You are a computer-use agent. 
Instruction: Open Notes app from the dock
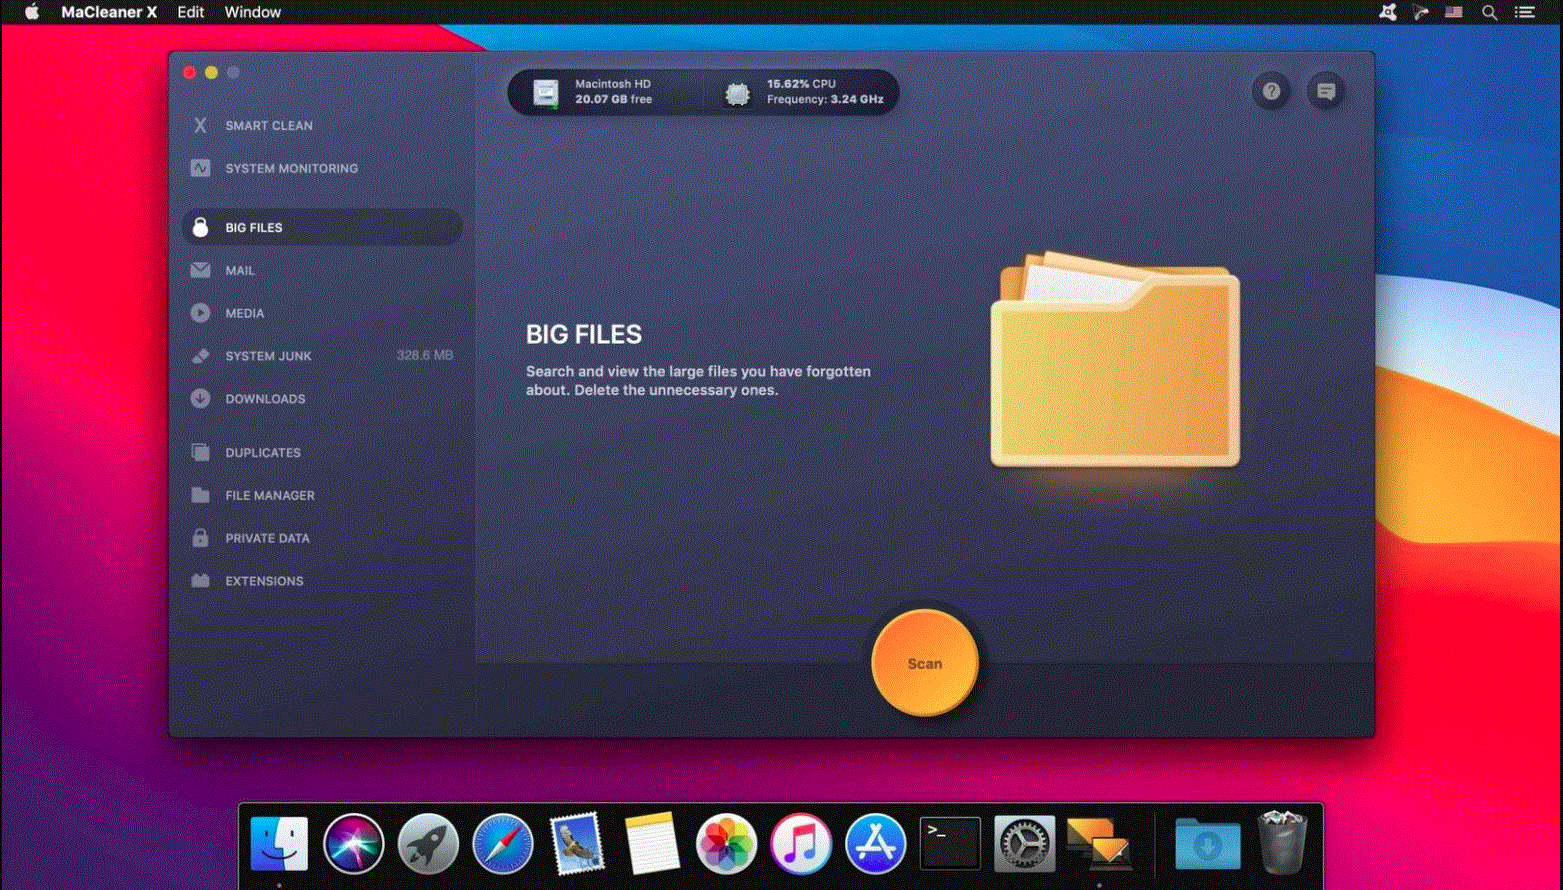[652, 844]
